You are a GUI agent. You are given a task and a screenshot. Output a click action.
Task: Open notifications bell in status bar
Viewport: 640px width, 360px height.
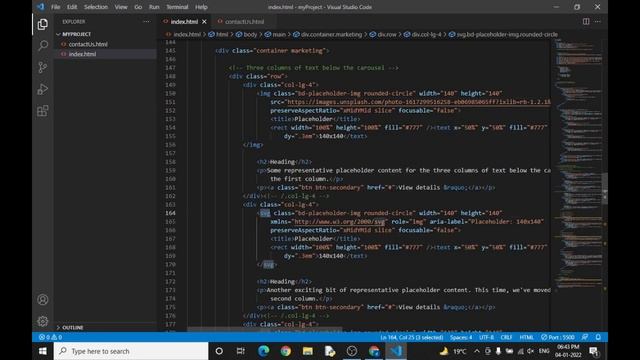tap(598, 337)
